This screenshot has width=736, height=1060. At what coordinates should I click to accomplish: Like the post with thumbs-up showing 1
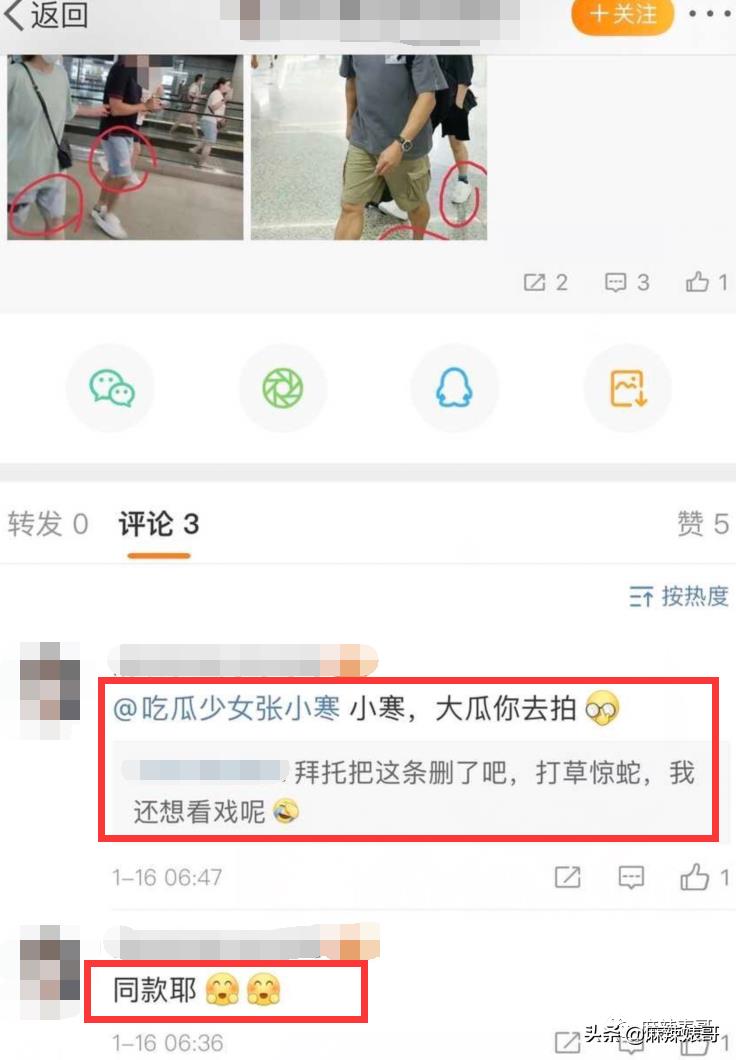click(x=707, y=282)
